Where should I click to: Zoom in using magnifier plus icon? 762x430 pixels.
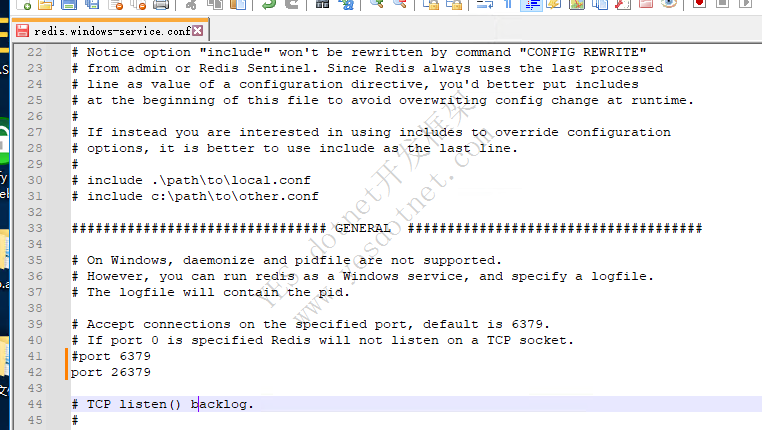coord(377,4)
